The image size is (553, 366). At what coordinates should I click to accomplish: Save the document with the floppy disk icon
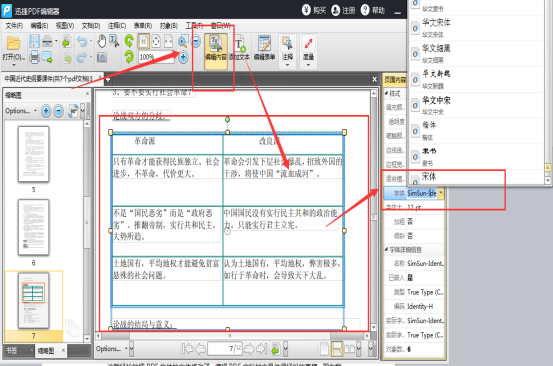pyautogui.click(x=34, y=41)
